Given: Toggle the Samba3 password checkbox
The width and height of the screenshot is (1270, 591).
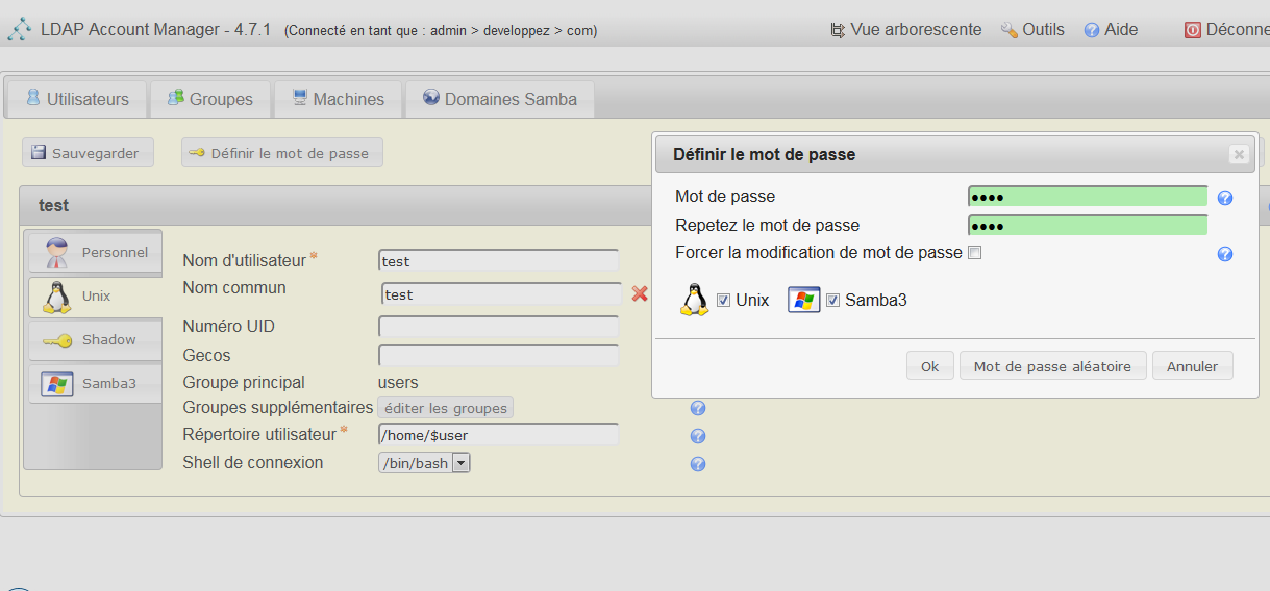Looking at the screenshot, I should 832,300.
